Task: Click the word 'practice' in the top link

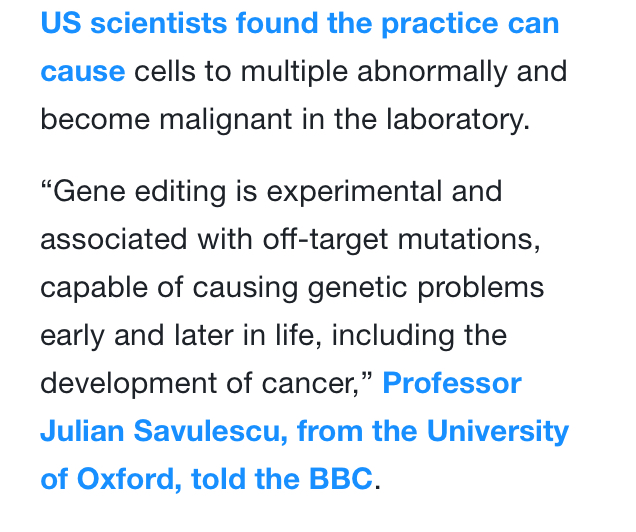Action: coord(440,23)
